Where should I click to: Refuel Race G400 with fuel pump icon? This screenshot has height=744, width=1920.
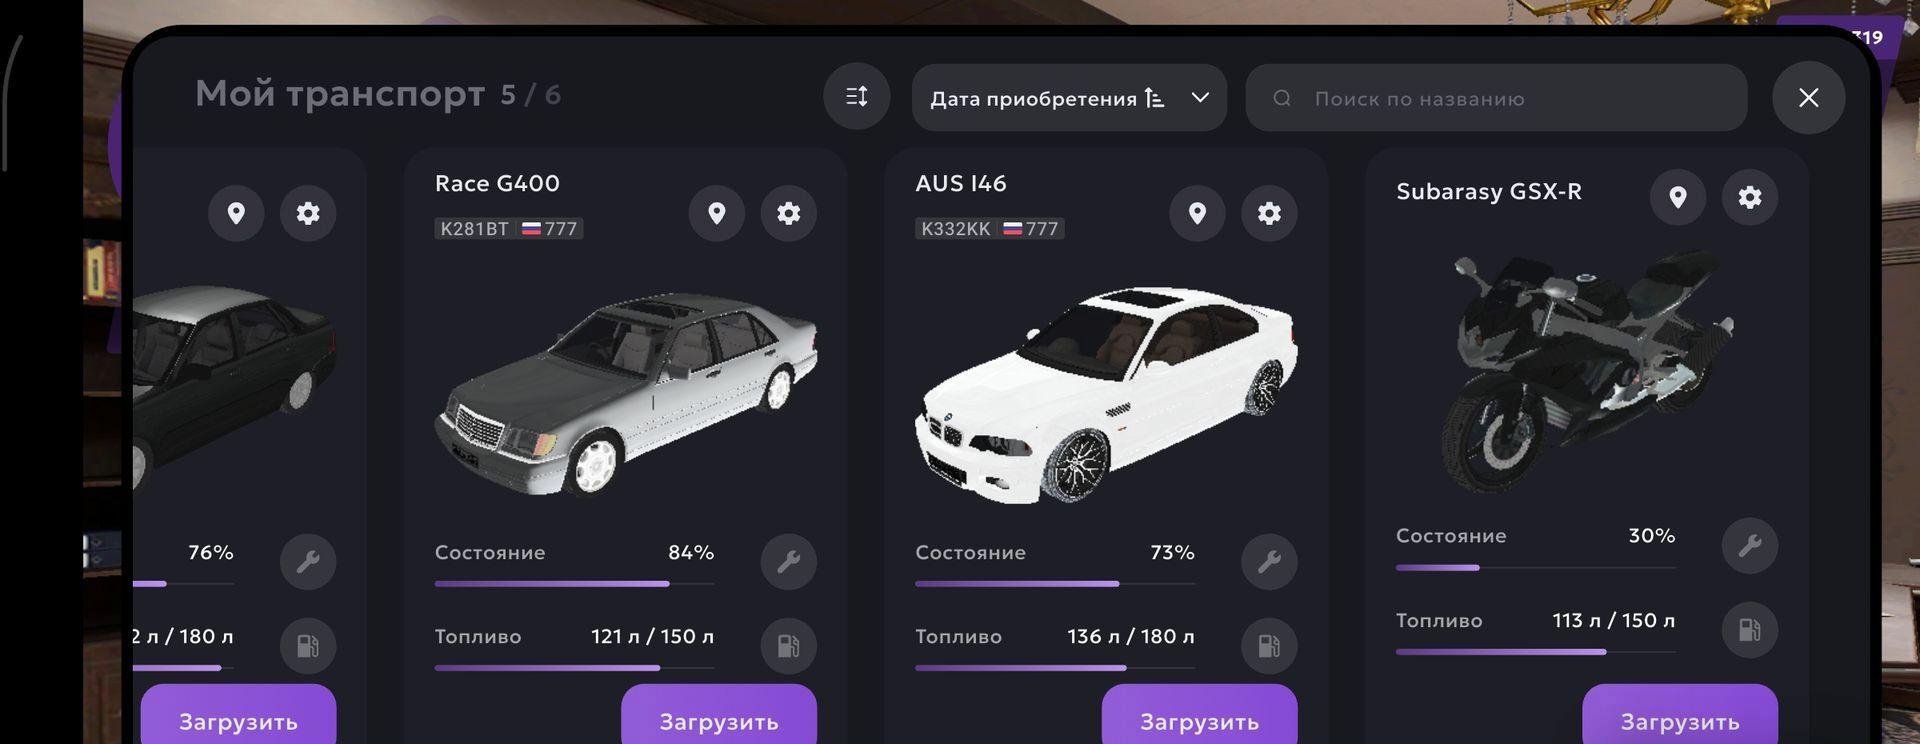tap(789, 646)
